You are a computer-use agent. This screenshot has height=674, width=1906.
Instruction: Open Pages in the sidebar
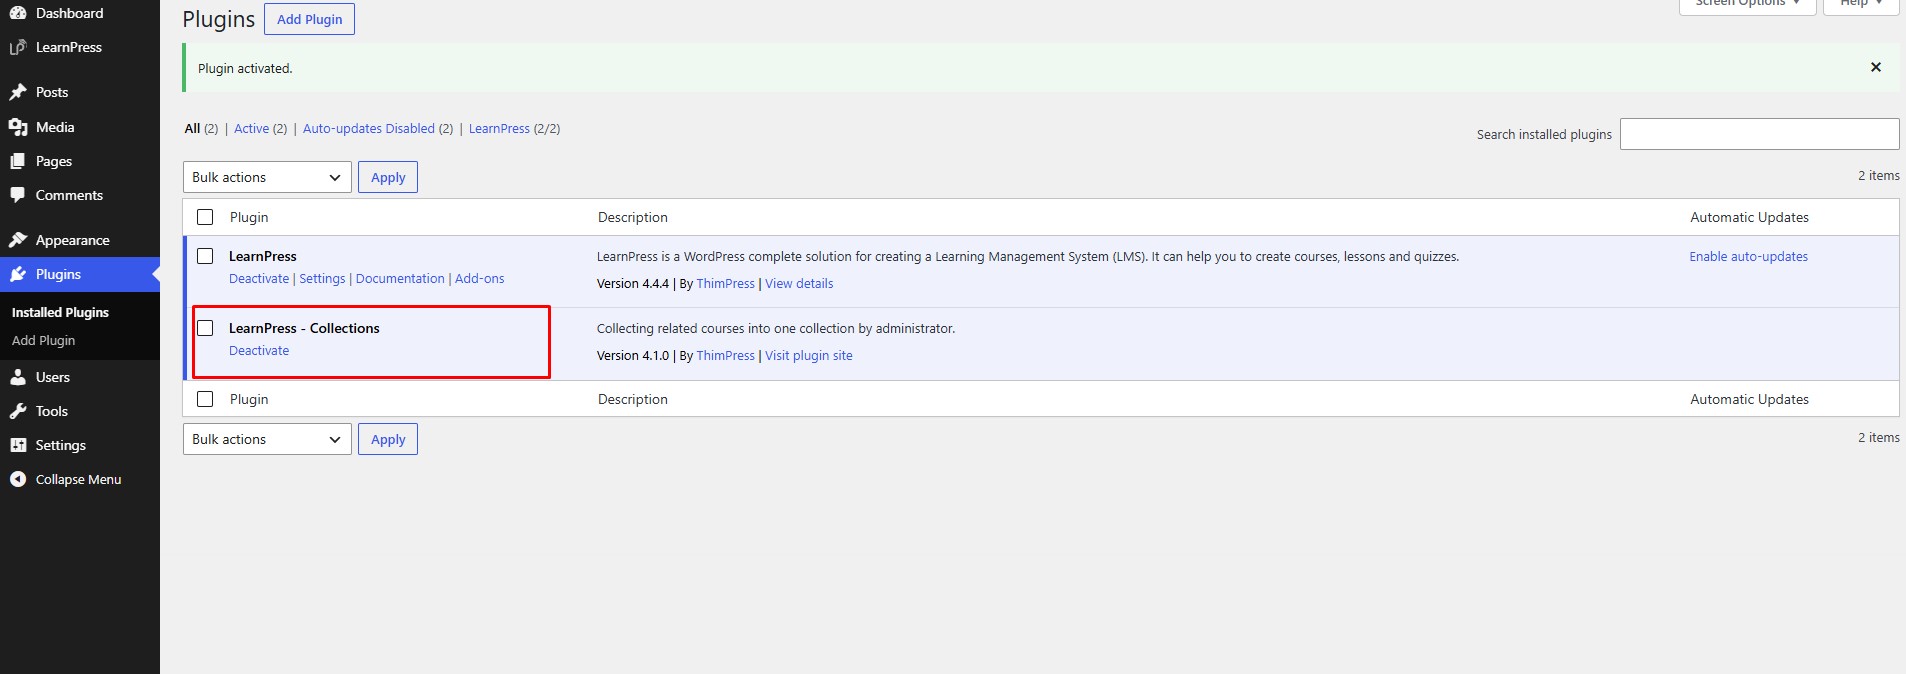54,161
